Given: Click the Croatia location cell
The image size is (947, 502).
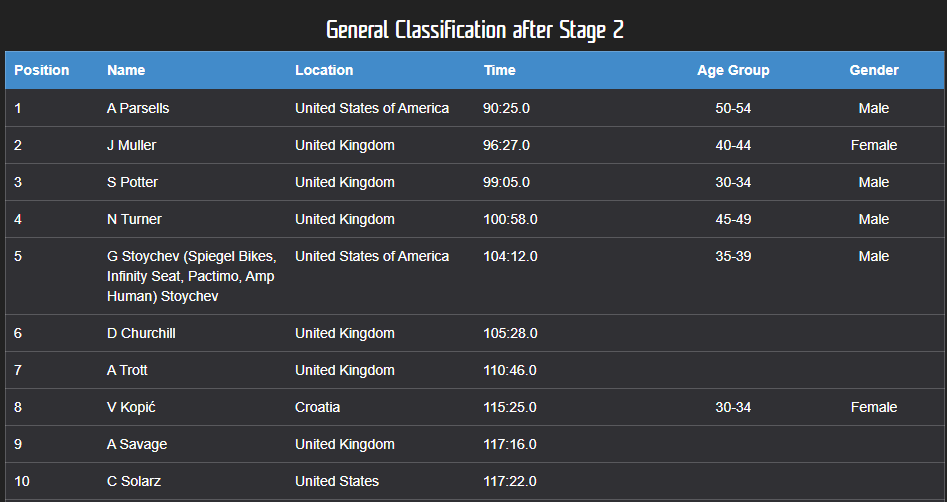Looking at the screenshot, I should click(317, 407).
